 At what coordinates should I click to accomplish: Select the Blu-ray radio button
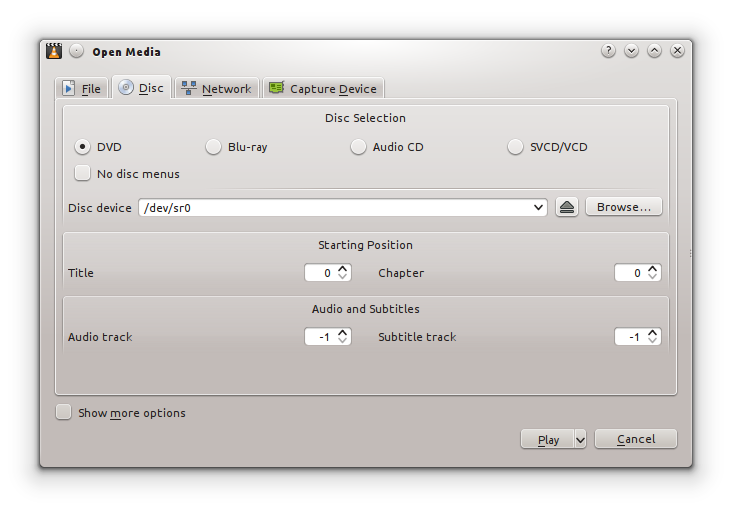coord(214,147)
